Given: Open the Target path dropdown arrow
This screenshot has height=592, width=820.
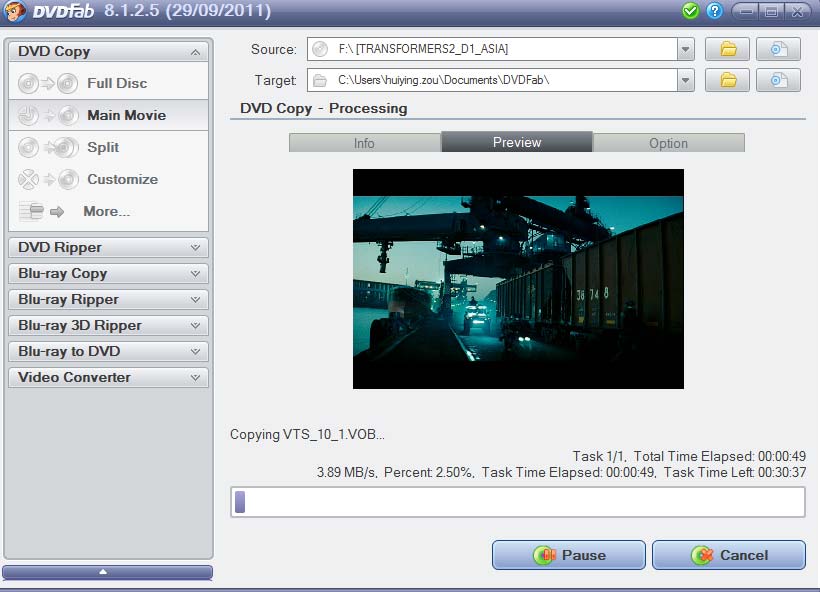Looking at the screenshot, I should pos(685,81).
